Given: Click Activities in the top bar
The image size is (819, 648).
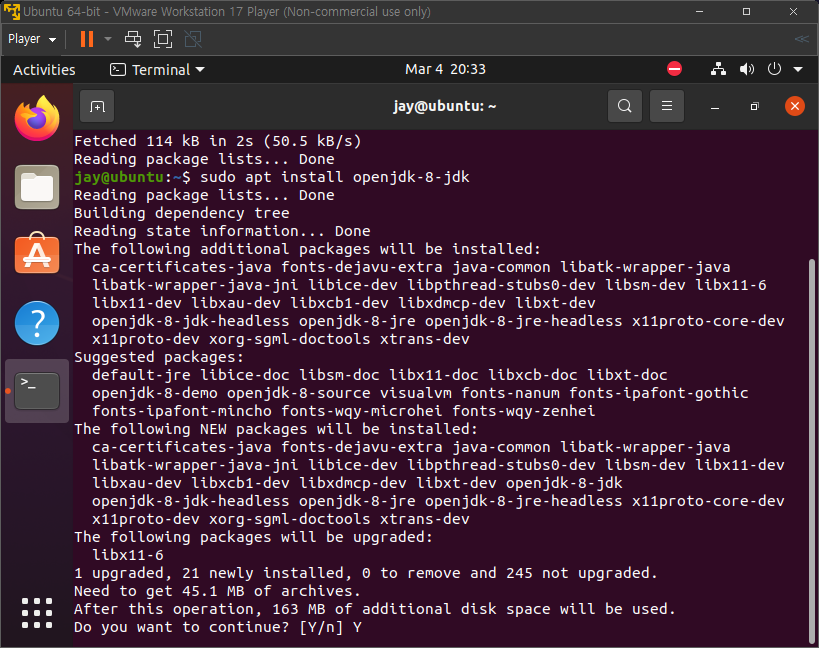Looking at the screenshot, I should tap(44, 69).
